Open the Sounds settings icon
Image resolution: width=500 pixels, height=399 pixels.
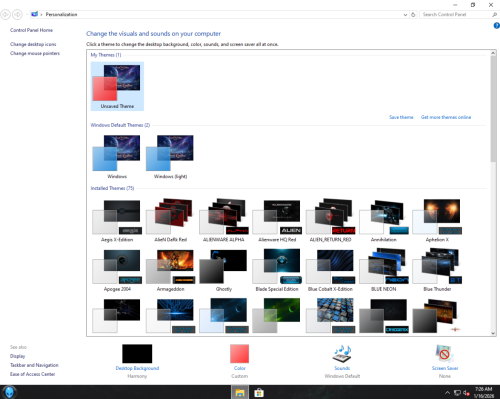point(342,354)
